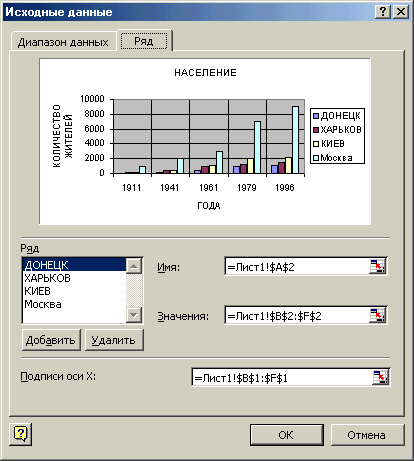Click the chart title НАСЕЛЕНИЕ in preview

tap(205, 73)
